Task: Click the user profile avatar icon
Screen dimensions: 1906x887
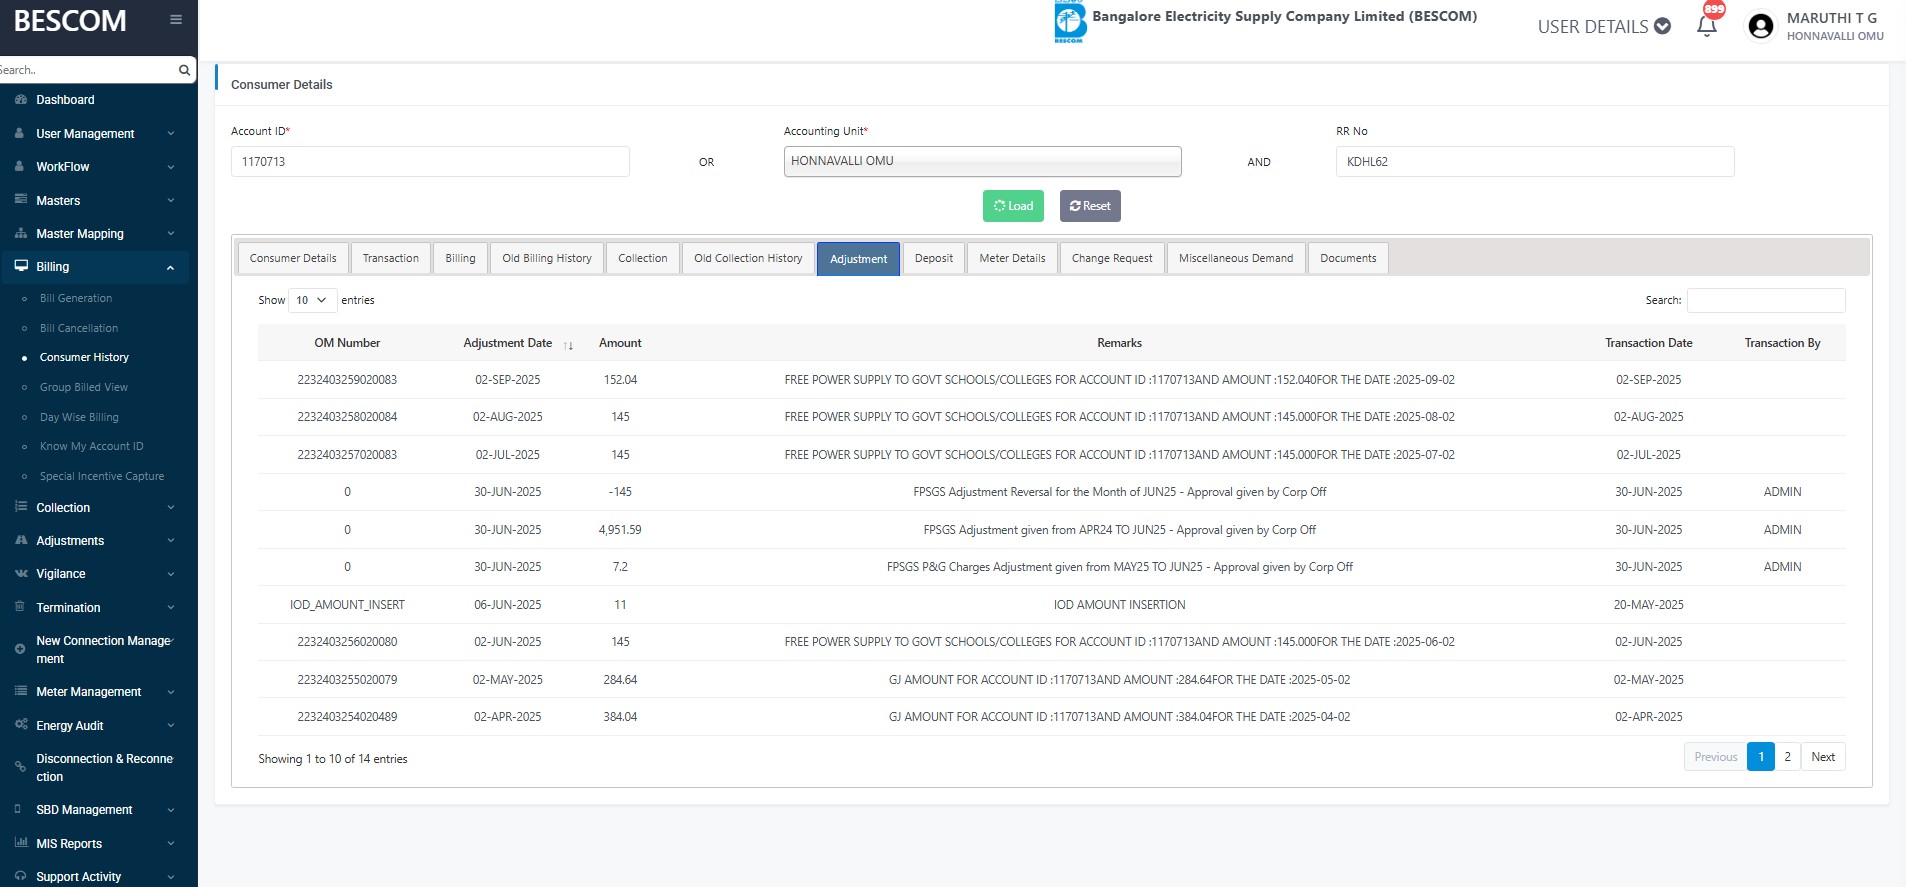Action: (1760, 26)
